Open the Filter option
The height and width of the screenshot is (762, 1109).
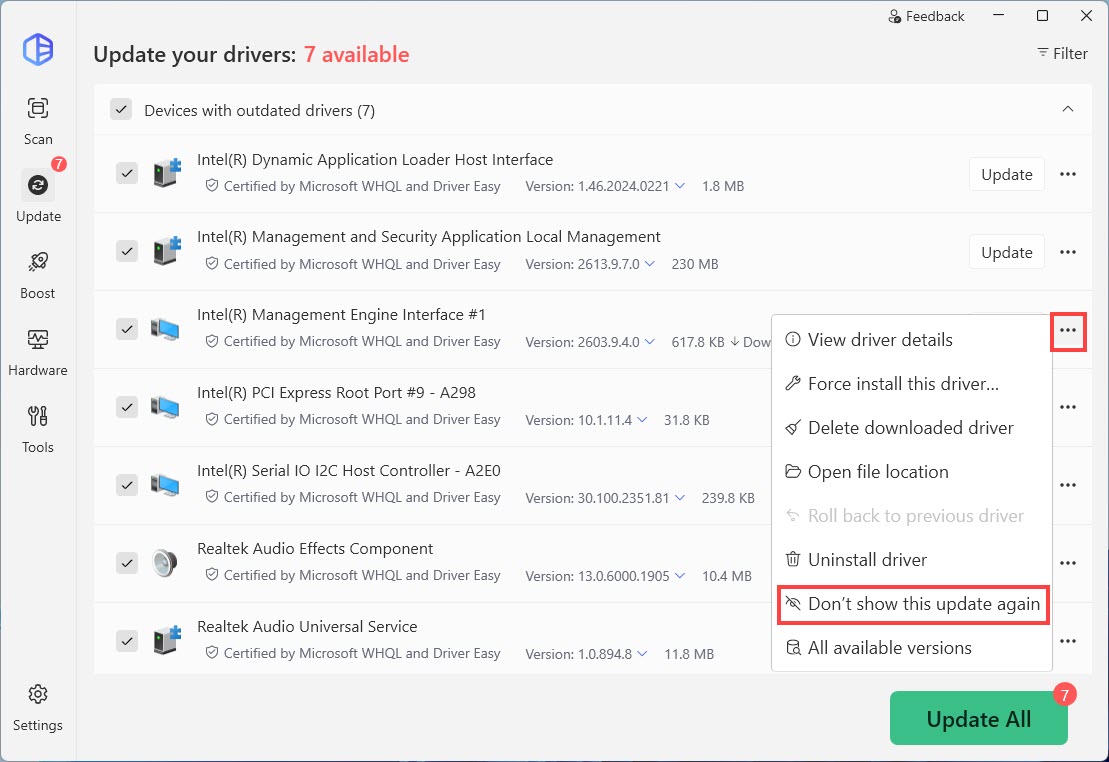click(1062, 53)
